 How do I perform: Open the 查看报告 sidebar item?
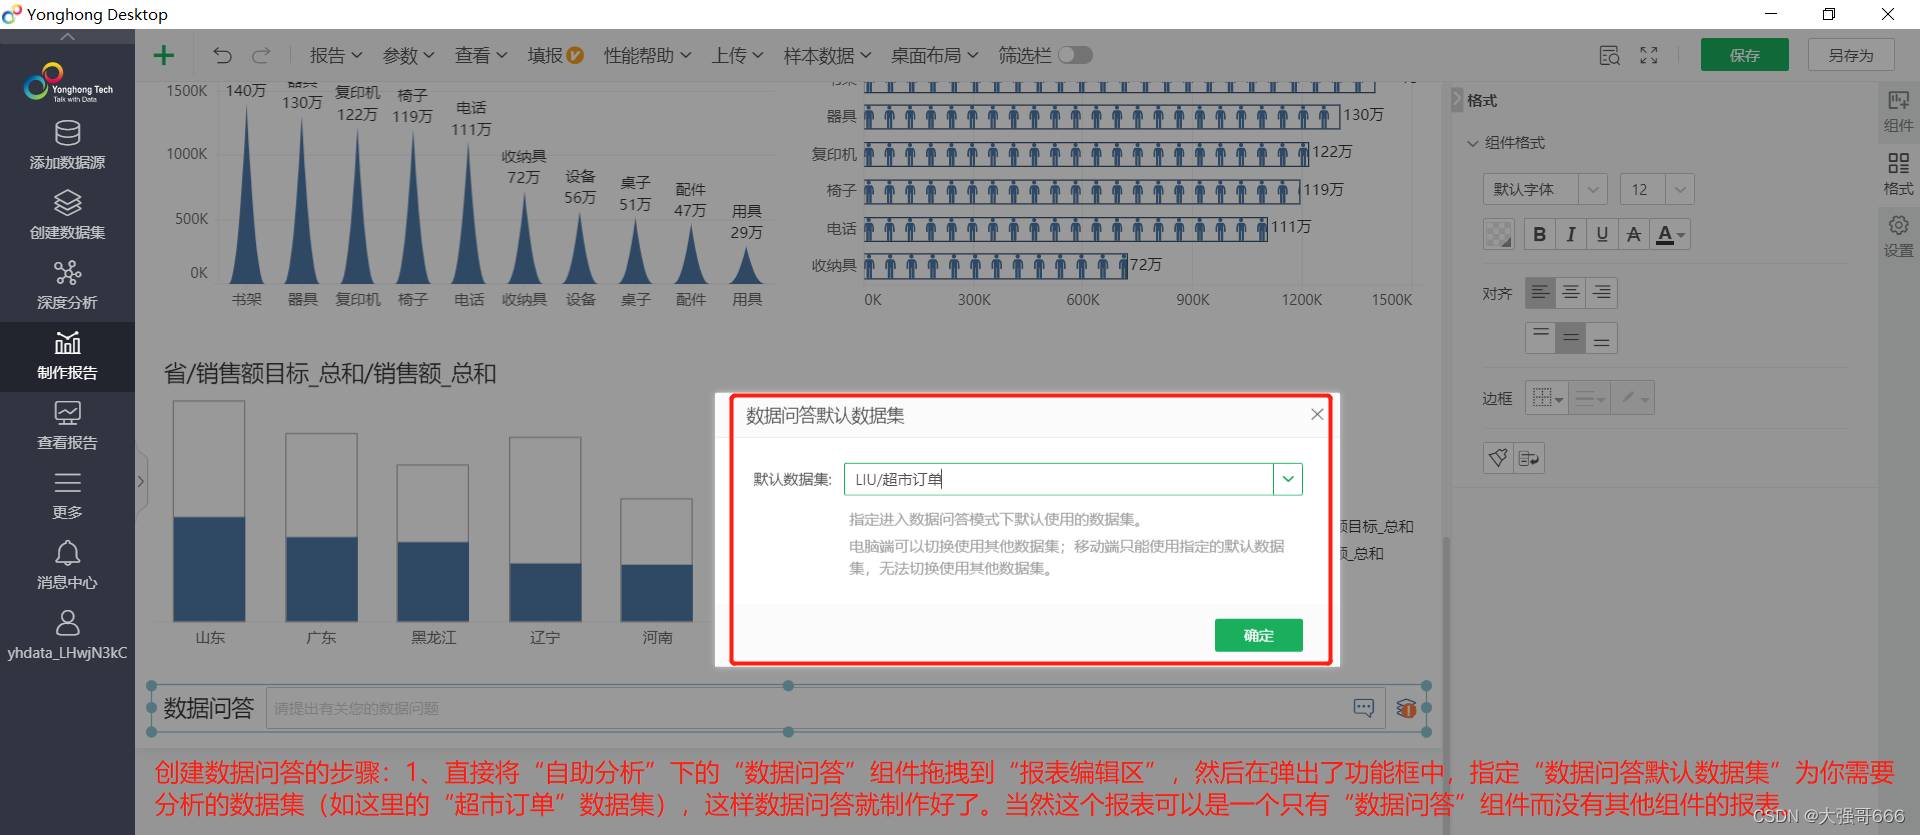(67, 426)
